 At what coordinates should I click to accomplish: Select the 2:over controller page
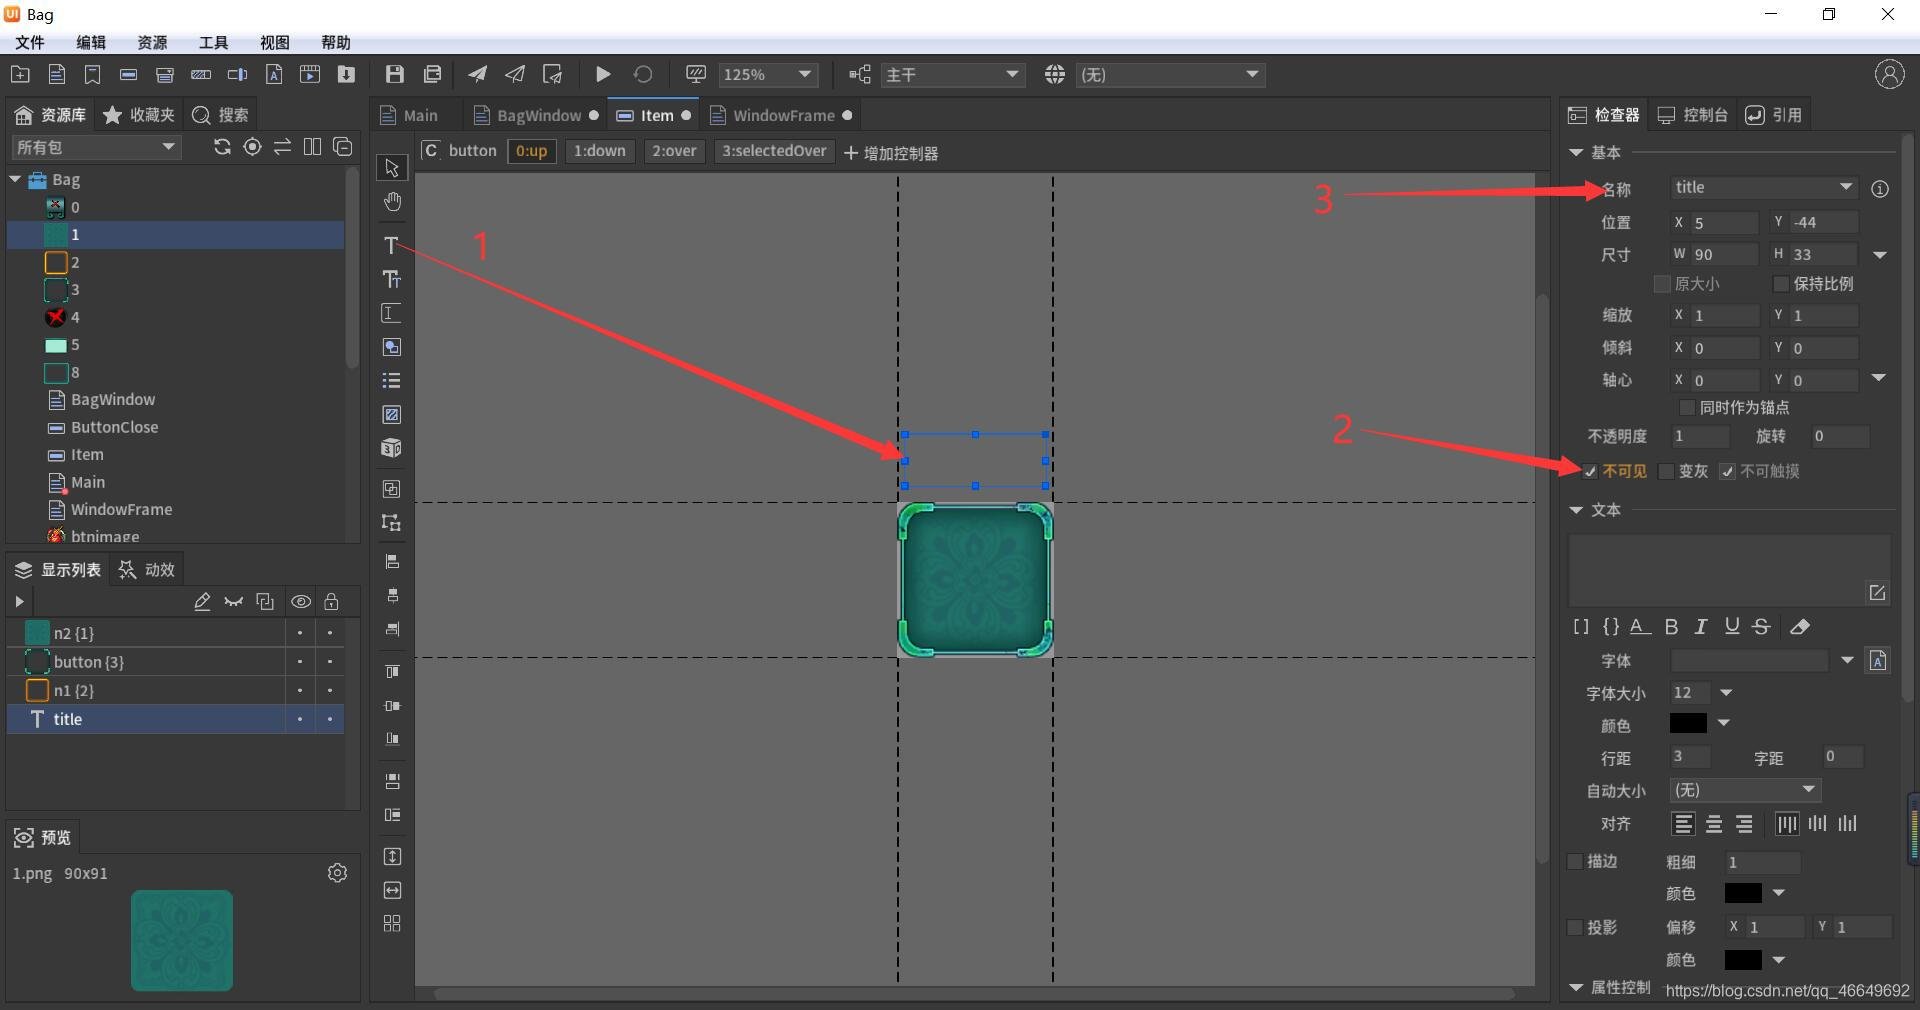click(674, 151)
